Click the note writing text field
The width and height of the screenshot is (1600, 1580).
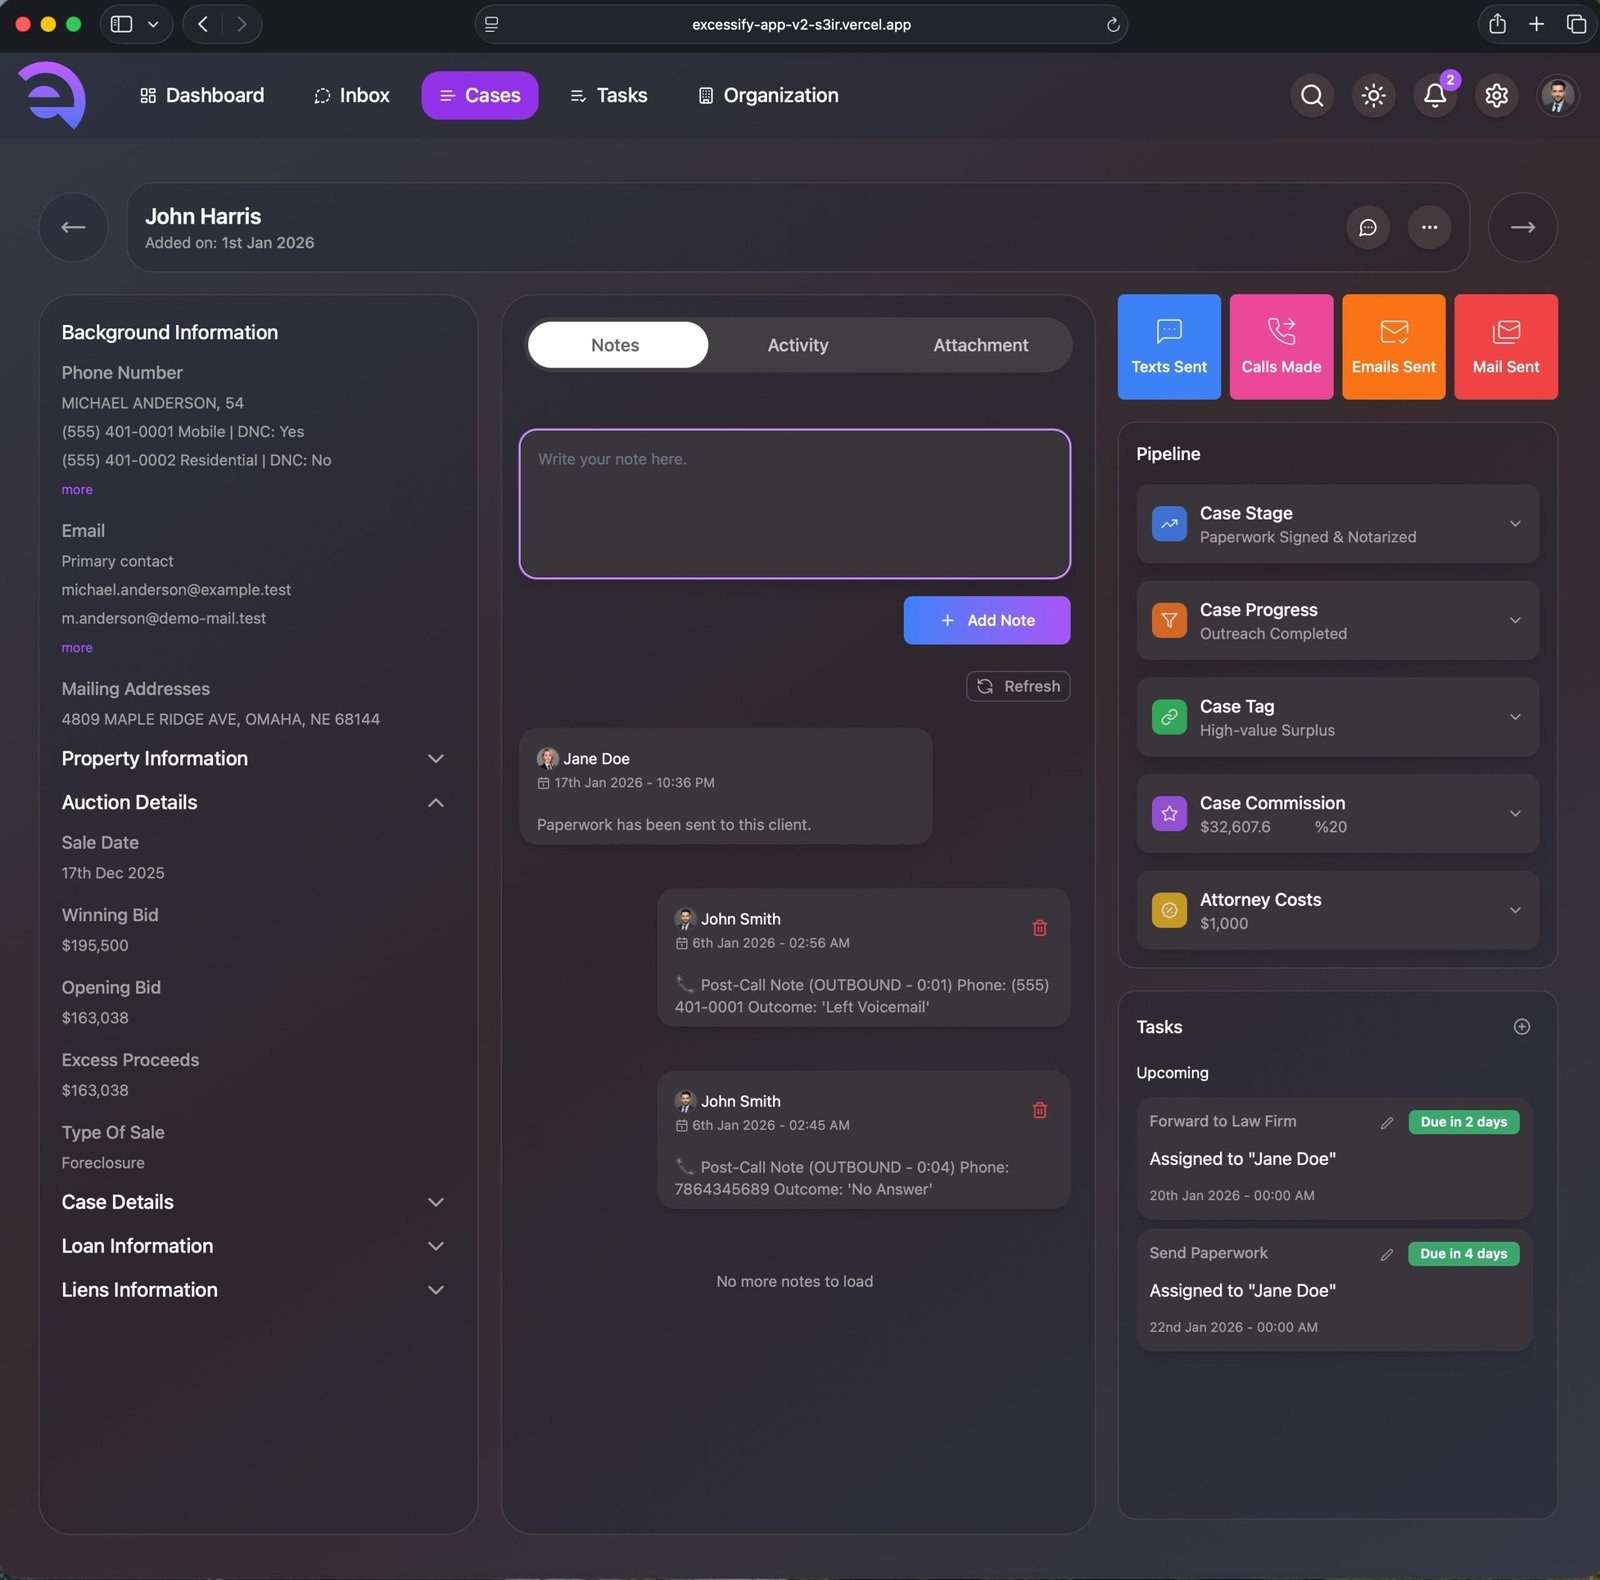(x=793, y=504)
